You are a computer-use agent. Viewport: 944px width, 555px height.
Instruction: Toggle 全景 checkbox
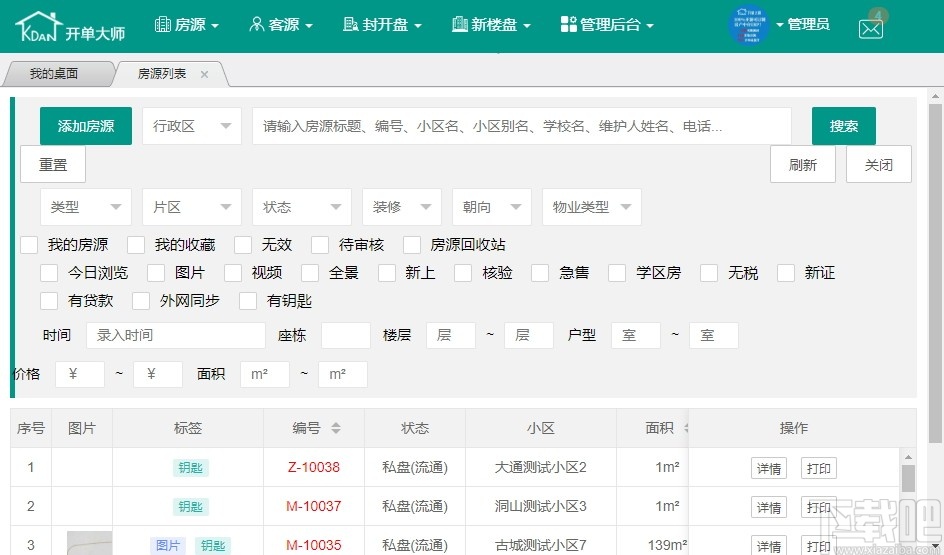(310, 273)
